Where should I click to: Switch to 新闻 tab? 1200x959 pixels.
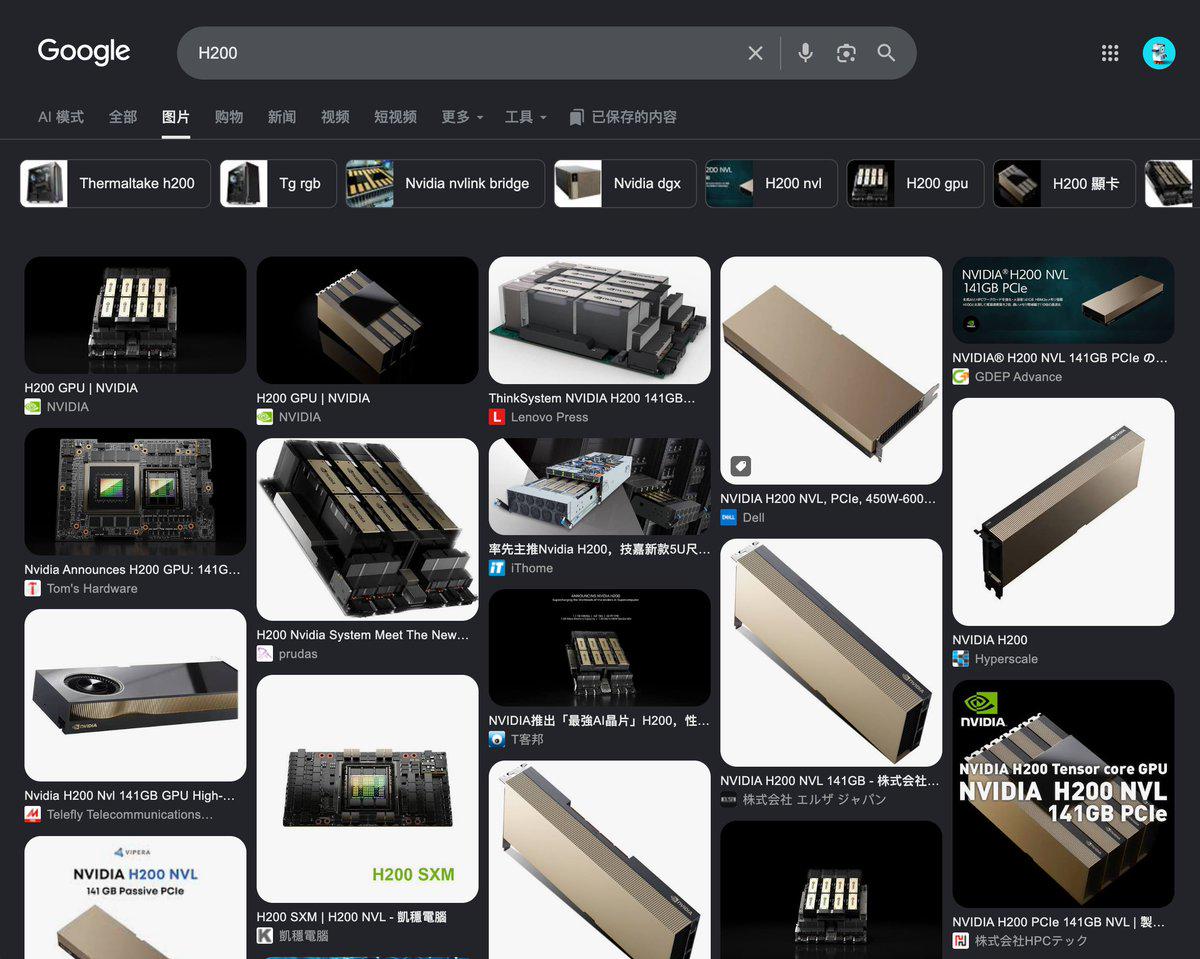click(x=282, y=117)
